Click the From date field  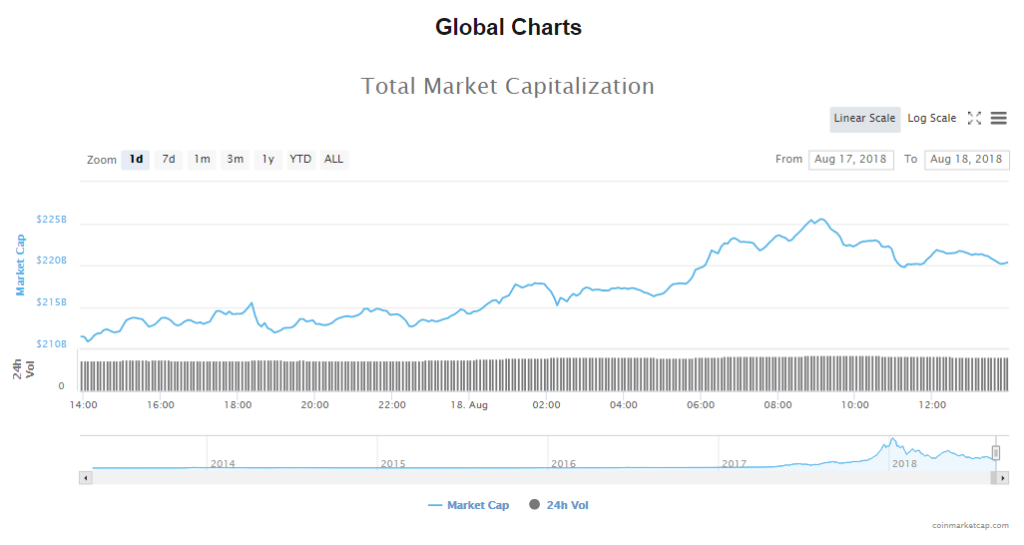coord(851,159)
